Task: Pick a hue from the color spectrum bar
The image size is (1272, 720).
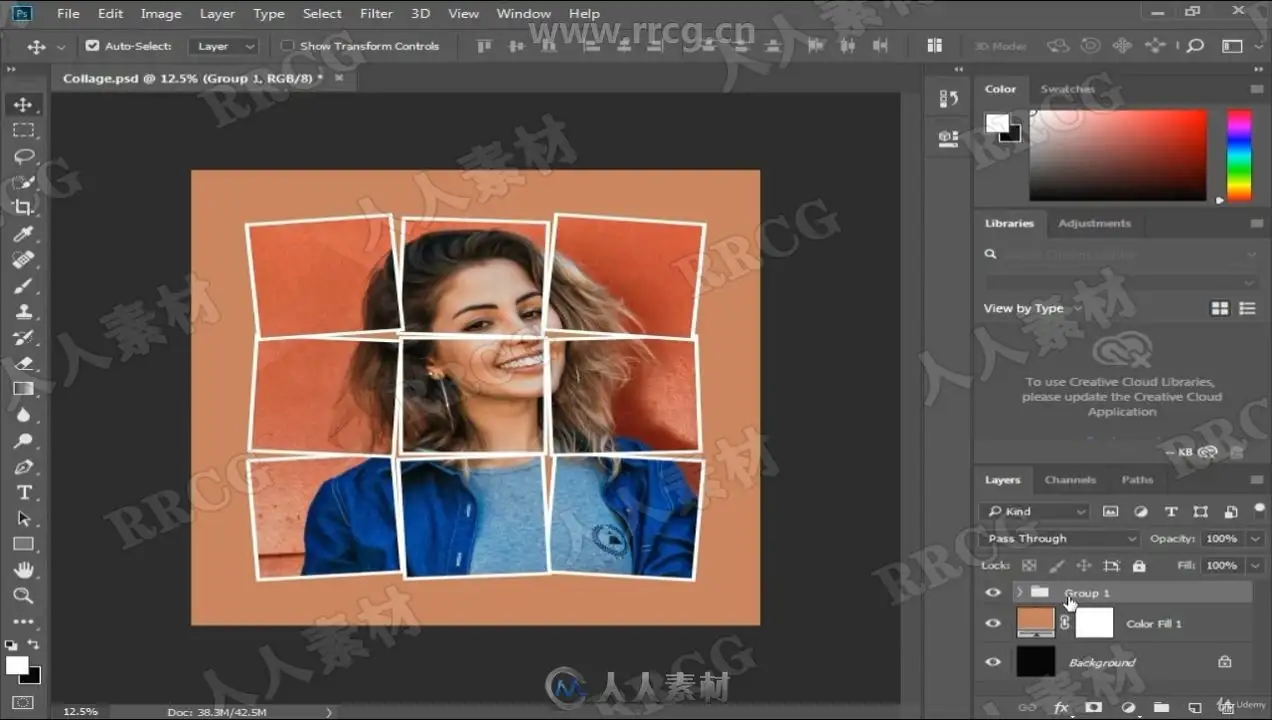Action: coord(1239,155)
